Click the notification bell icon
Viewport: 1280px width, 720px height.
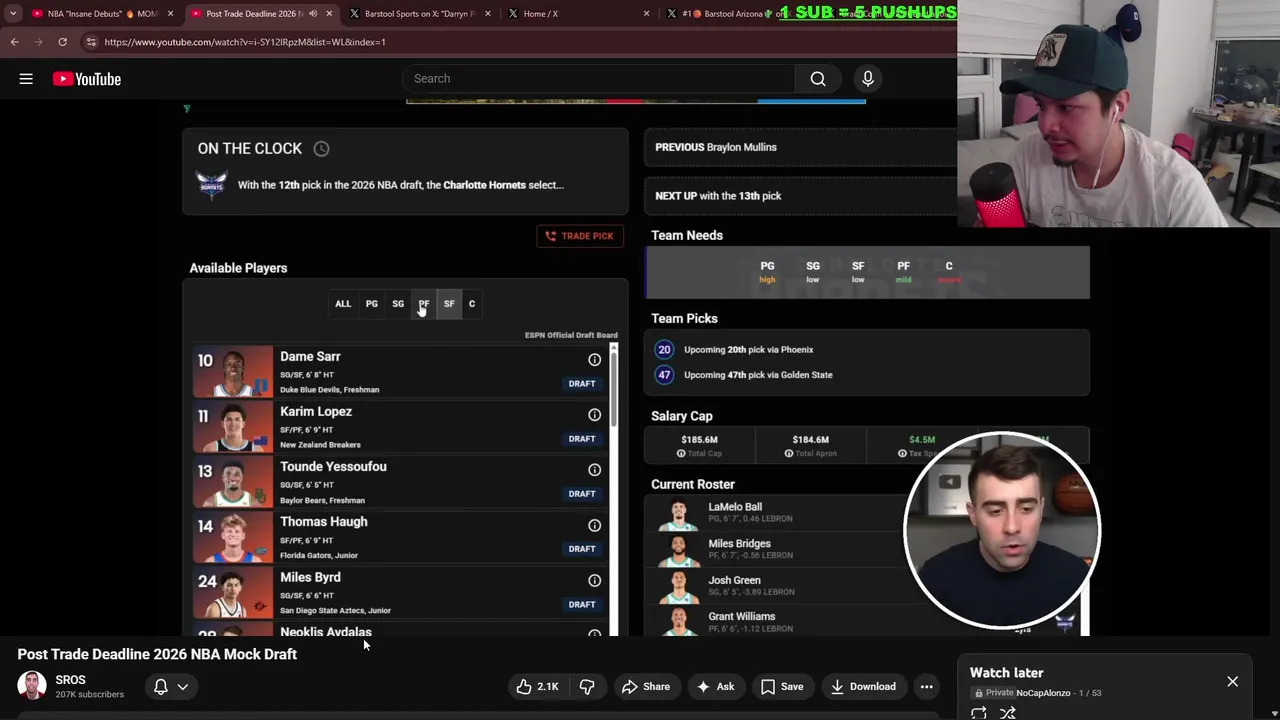click(x=160, y=687)
